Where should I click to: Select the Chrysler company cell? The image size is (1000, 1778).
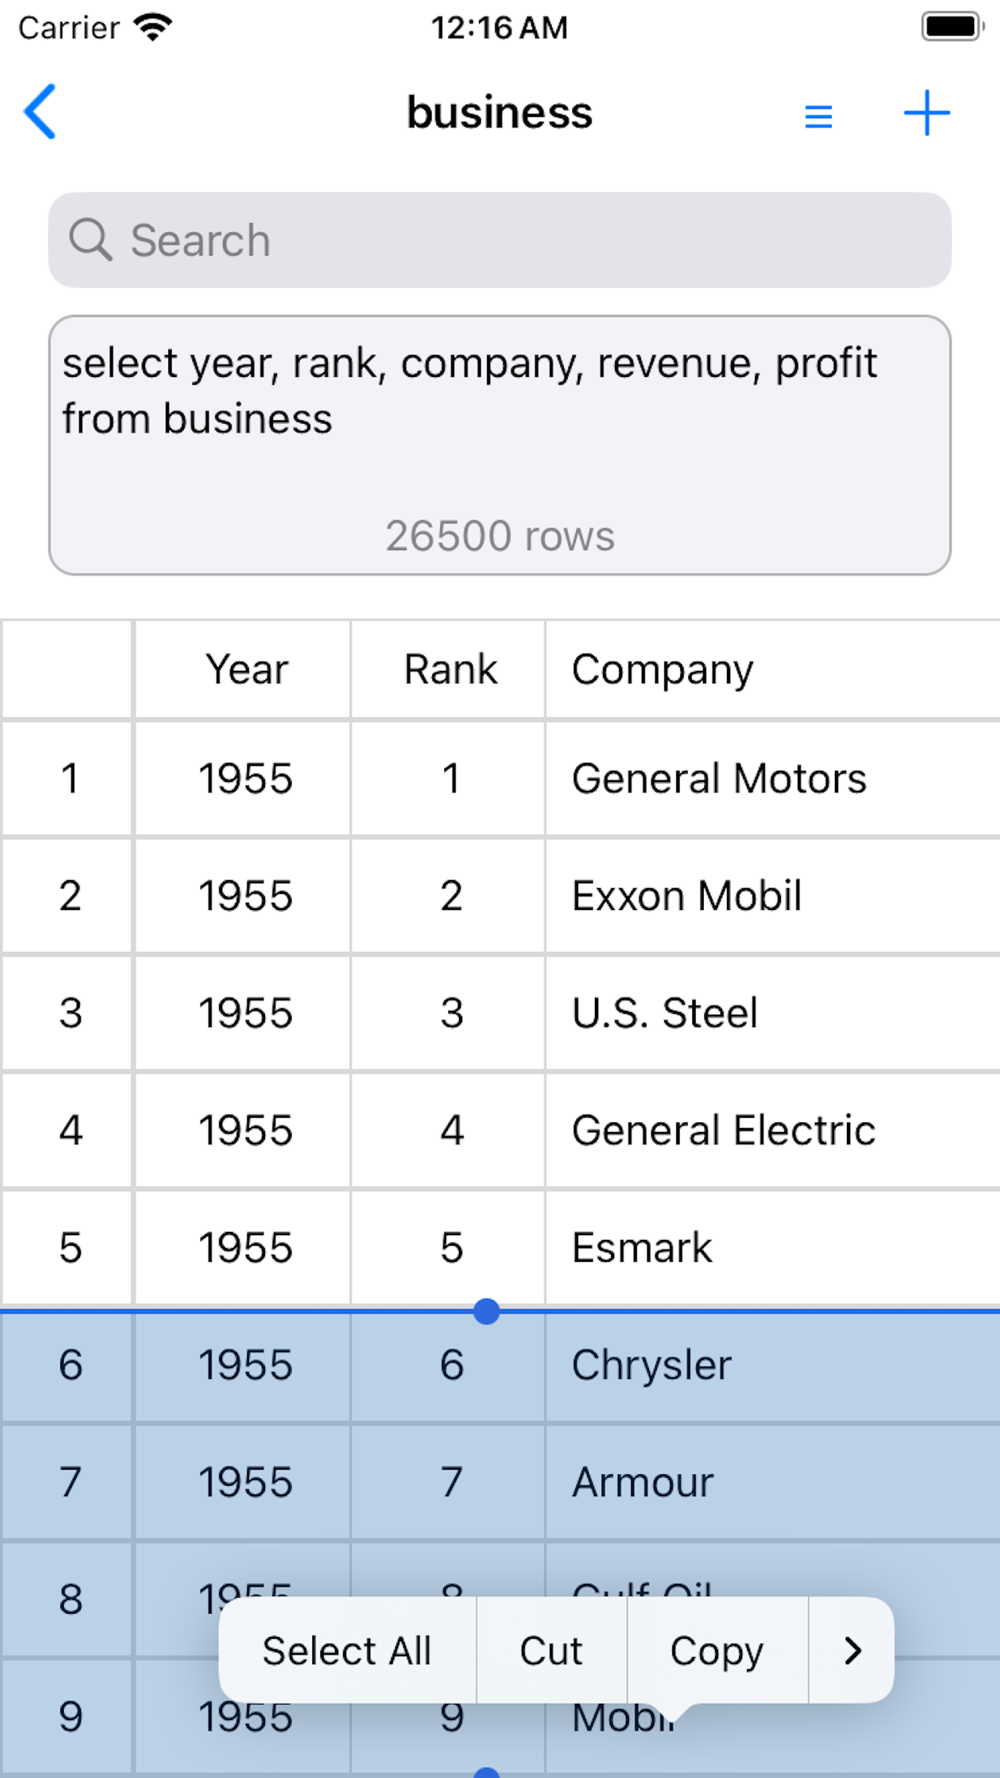[651, 1365]
